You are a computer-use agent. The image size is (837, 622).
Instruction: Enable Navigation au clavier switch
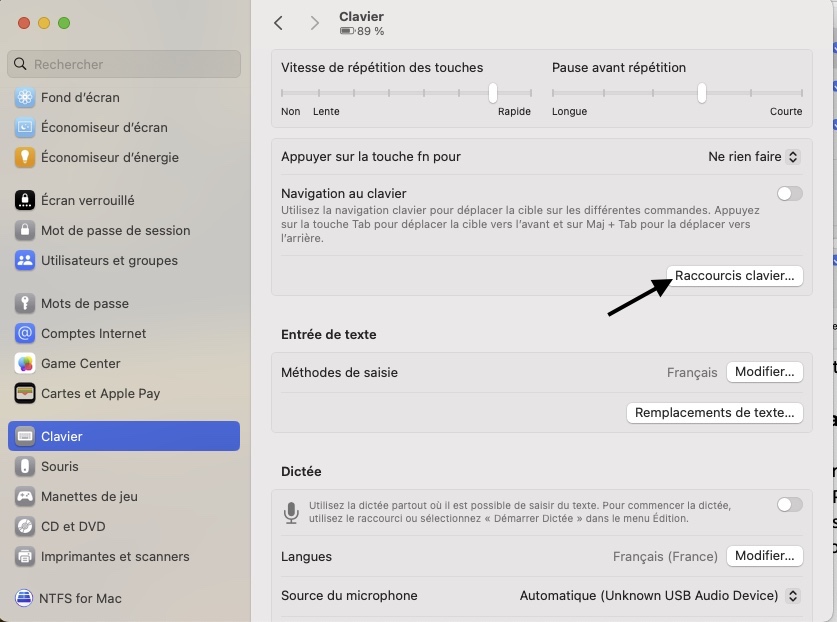coord(789,193)
